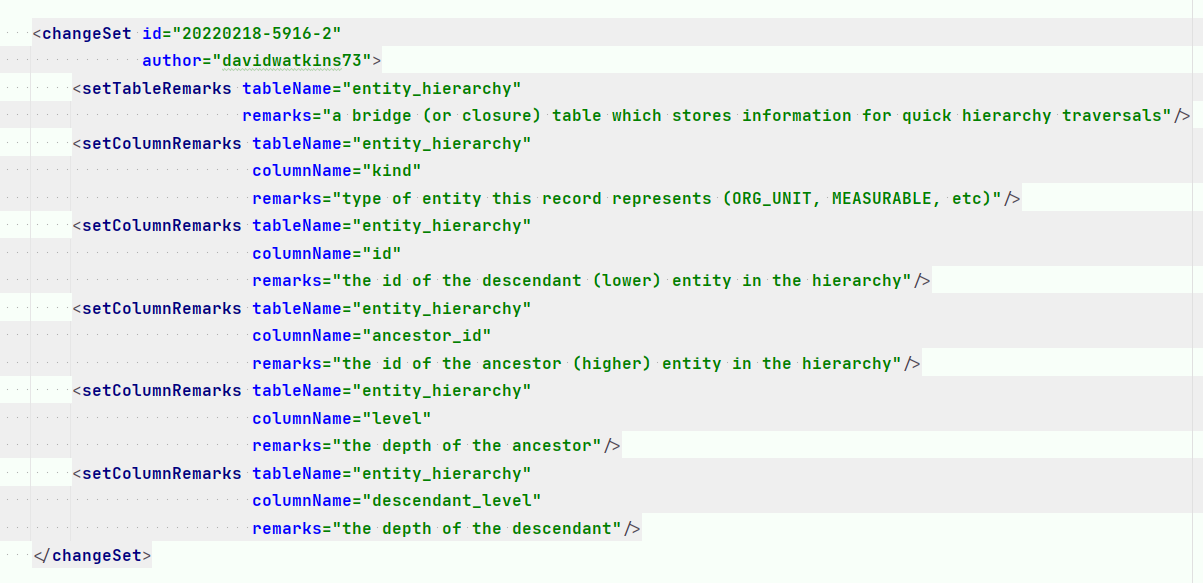
Task: Click the opening changeSet tag name
Action: 86,32
